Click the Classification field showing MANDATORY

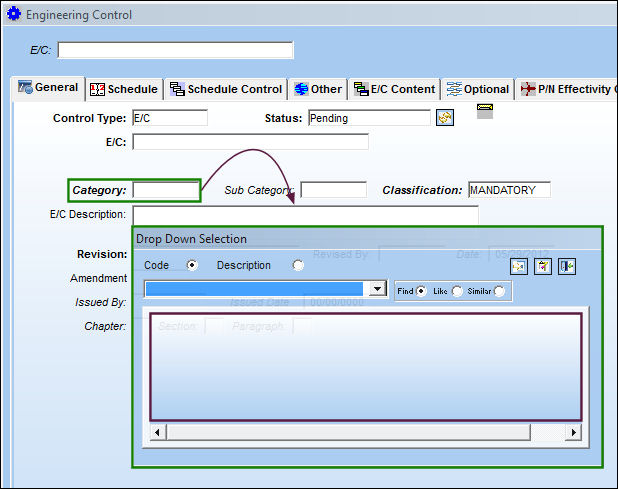510,190
